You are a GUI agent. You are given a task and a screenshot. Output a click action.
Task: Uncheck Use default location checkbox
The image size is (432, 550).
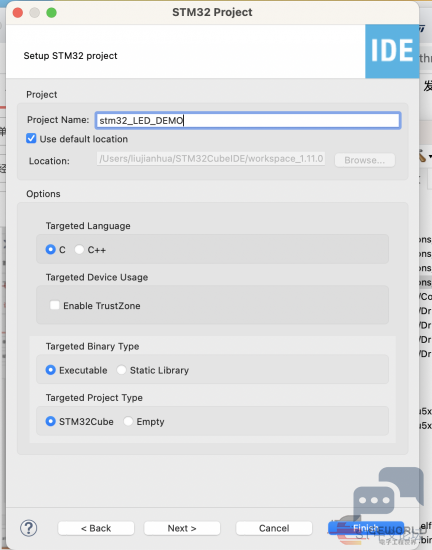[31, 138]
